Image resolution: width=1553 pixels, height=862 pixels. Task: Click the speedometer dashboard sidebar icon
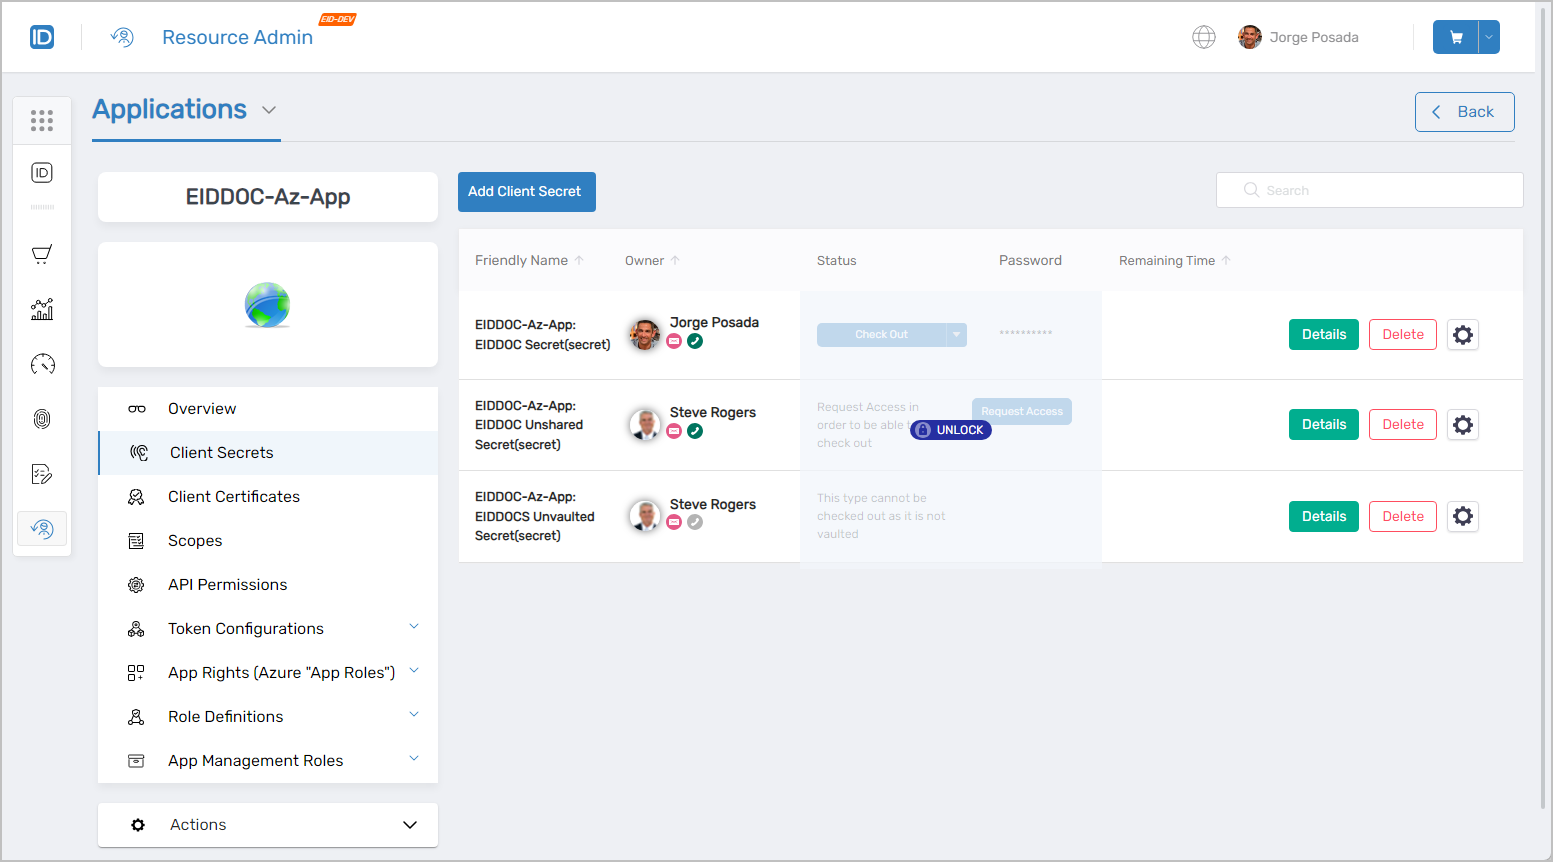[42, 364]
